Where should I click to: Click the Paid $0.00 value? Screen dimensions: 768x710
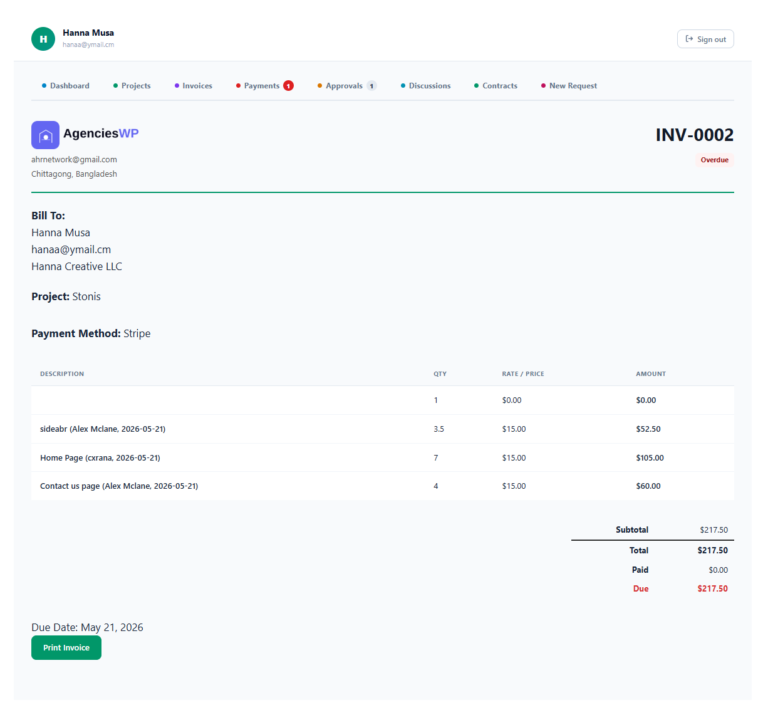[718, 570]
